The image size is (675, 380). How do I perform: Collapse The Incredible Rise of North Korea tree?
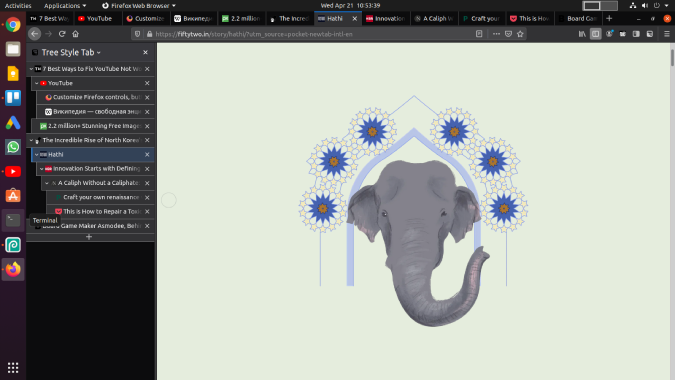pyautogui.click(x=31, y=140)
